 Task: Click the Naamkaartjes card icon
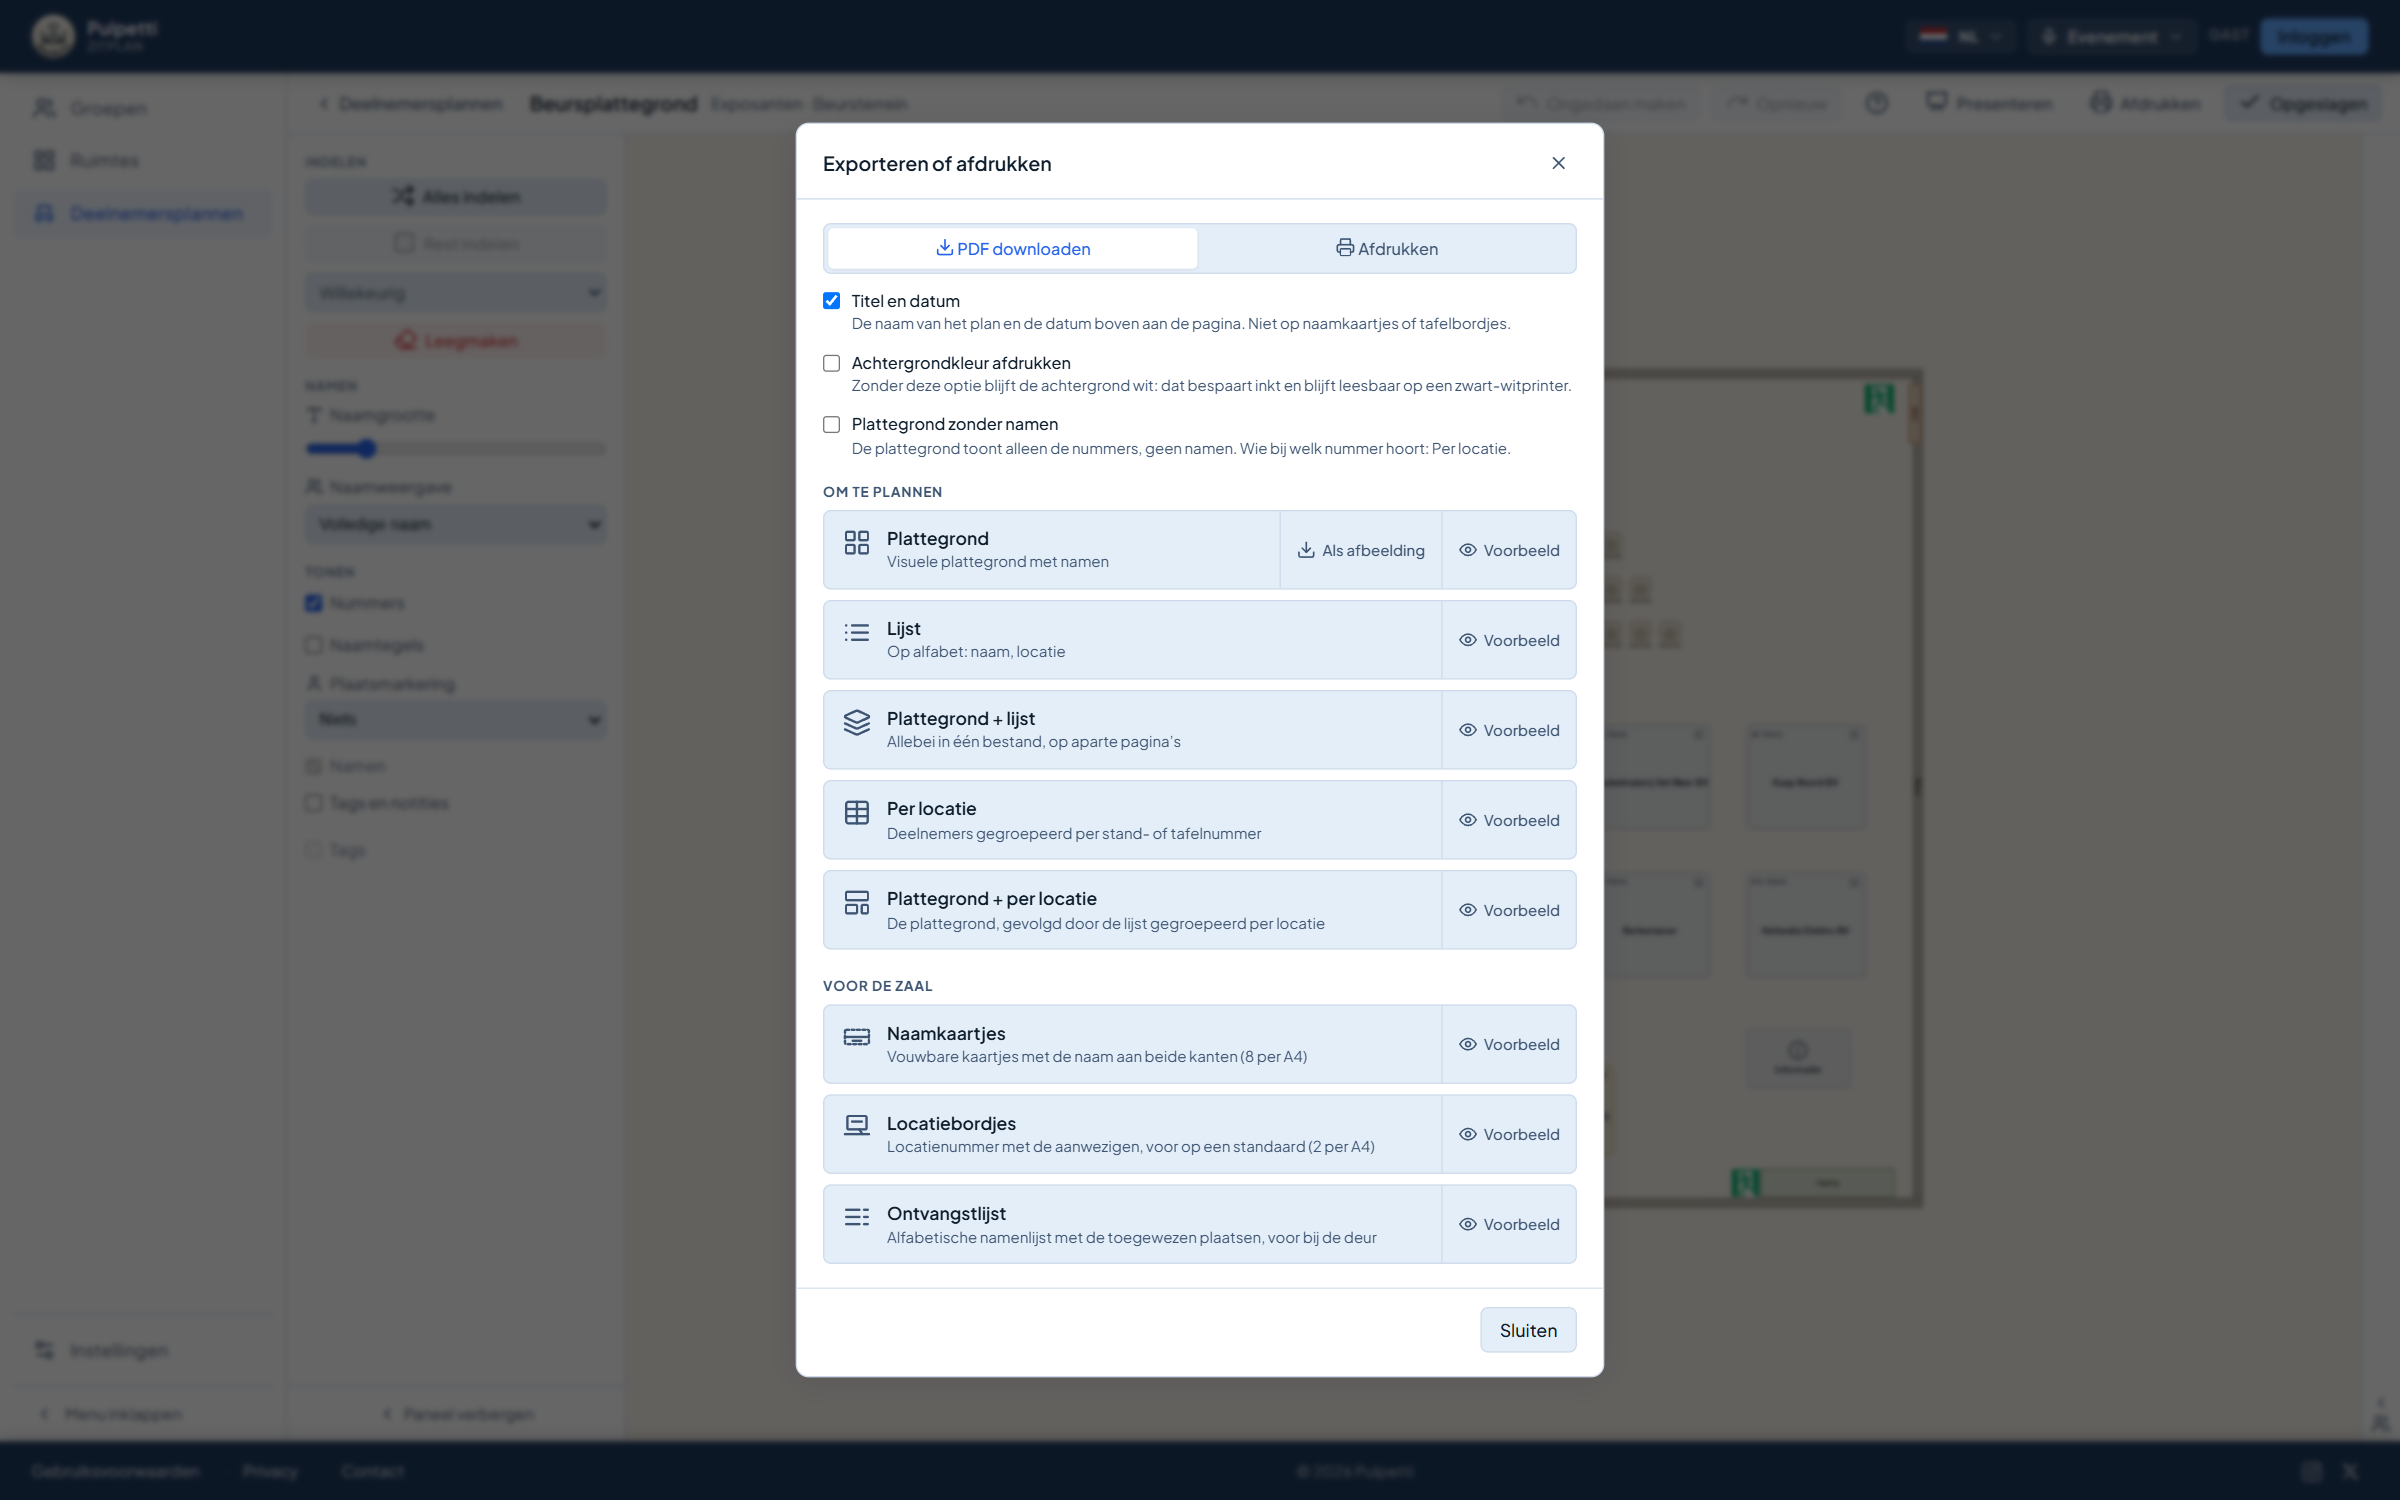coord(856,1037)
